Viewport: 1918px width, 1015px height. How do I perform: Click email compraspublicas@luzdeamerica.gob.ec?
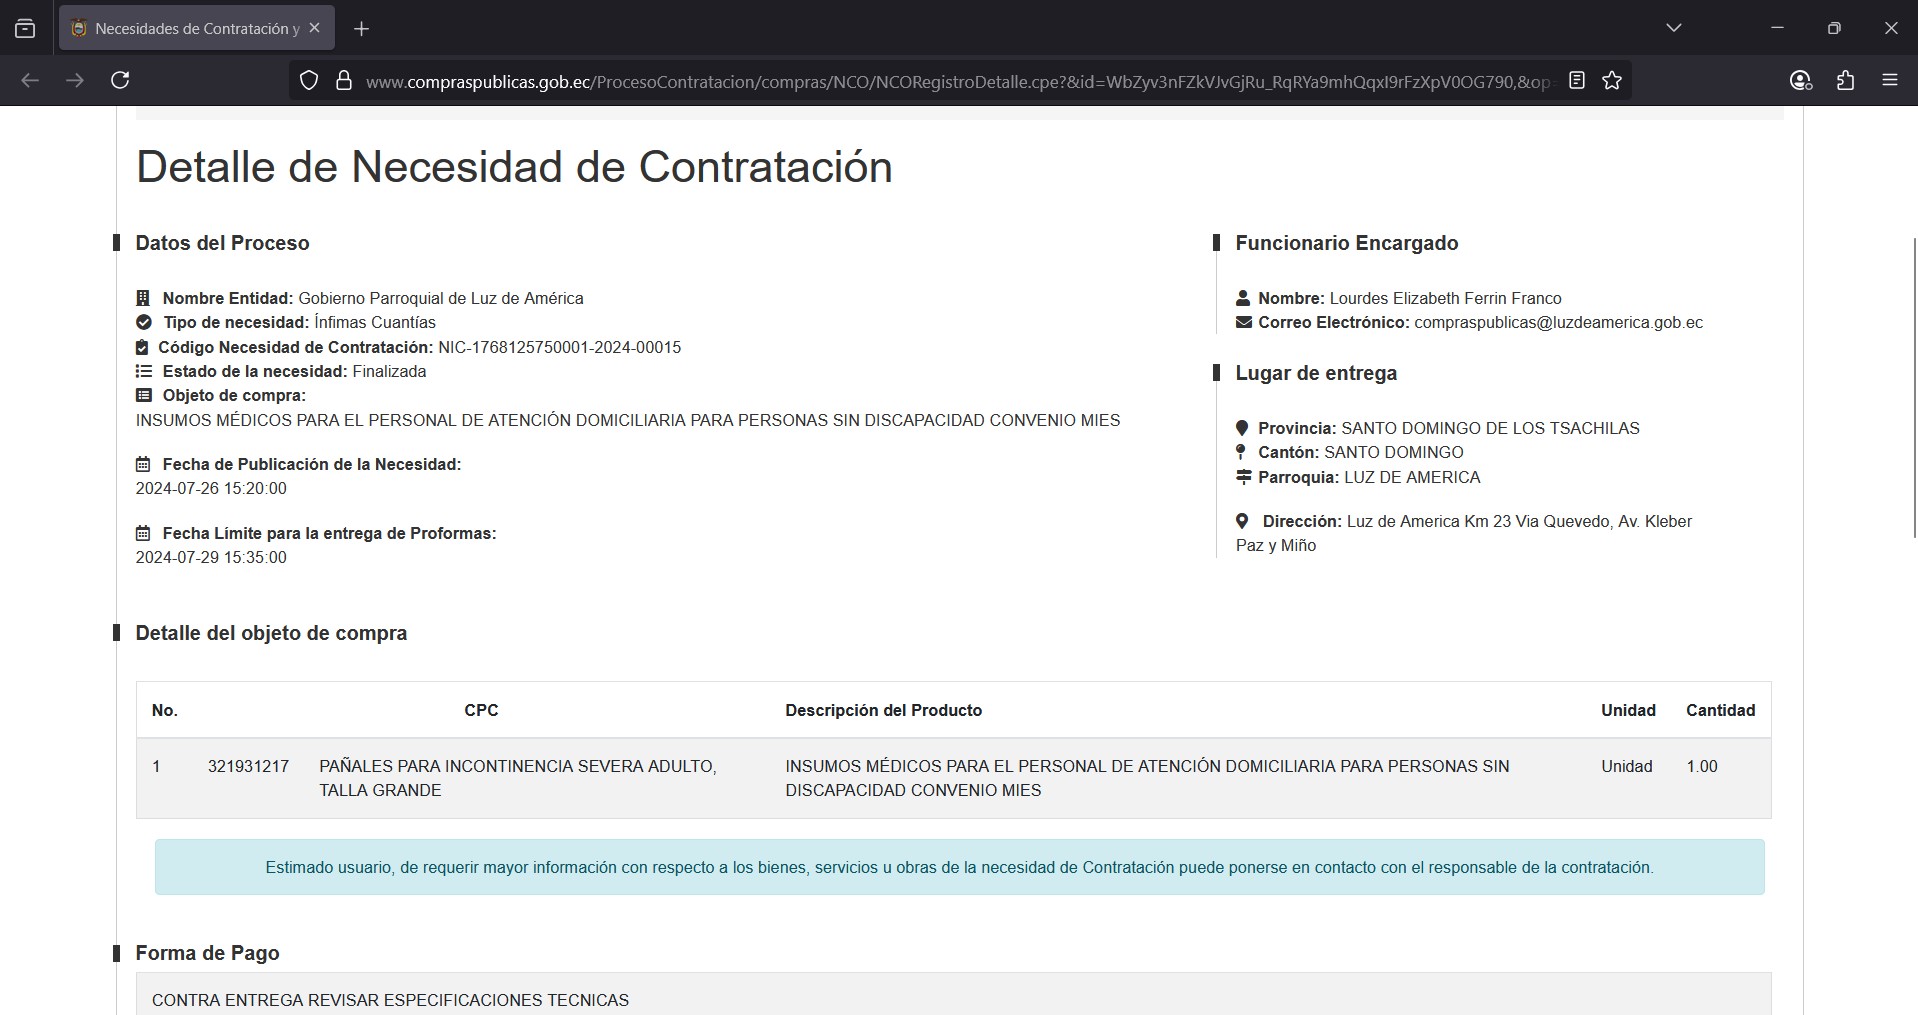coord(1558,322)
